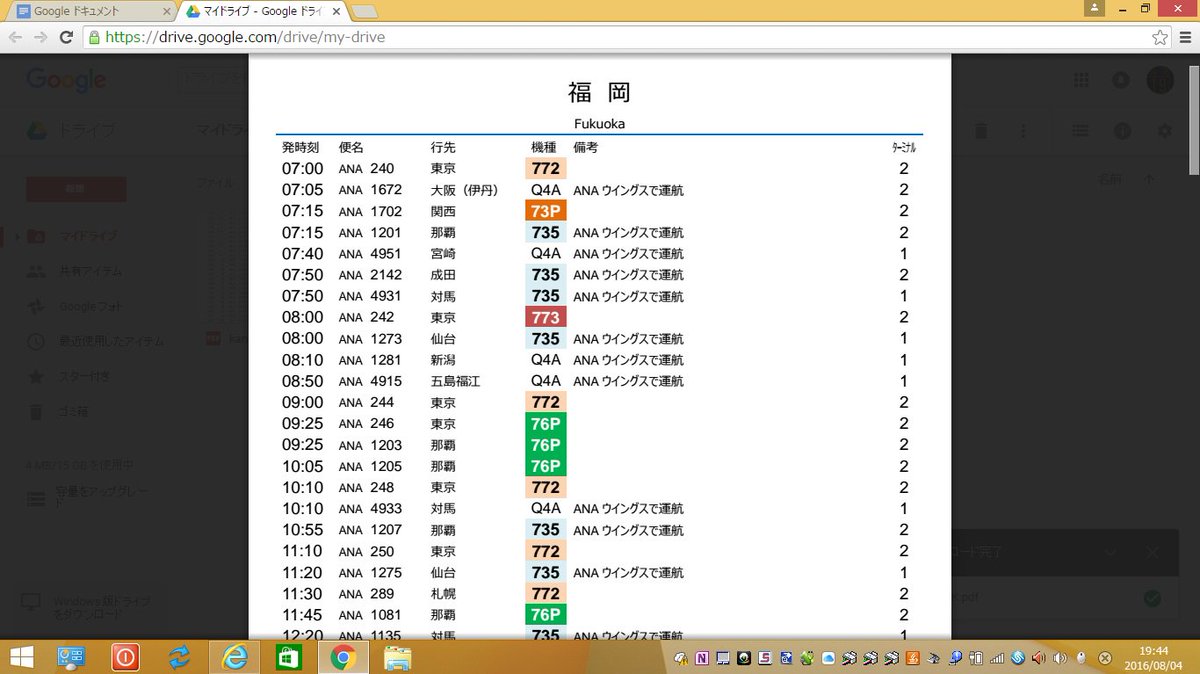This screenshot has width=1200, height=674.
Task: Click the red 新規 button in Drive
Action: (76, 189)
